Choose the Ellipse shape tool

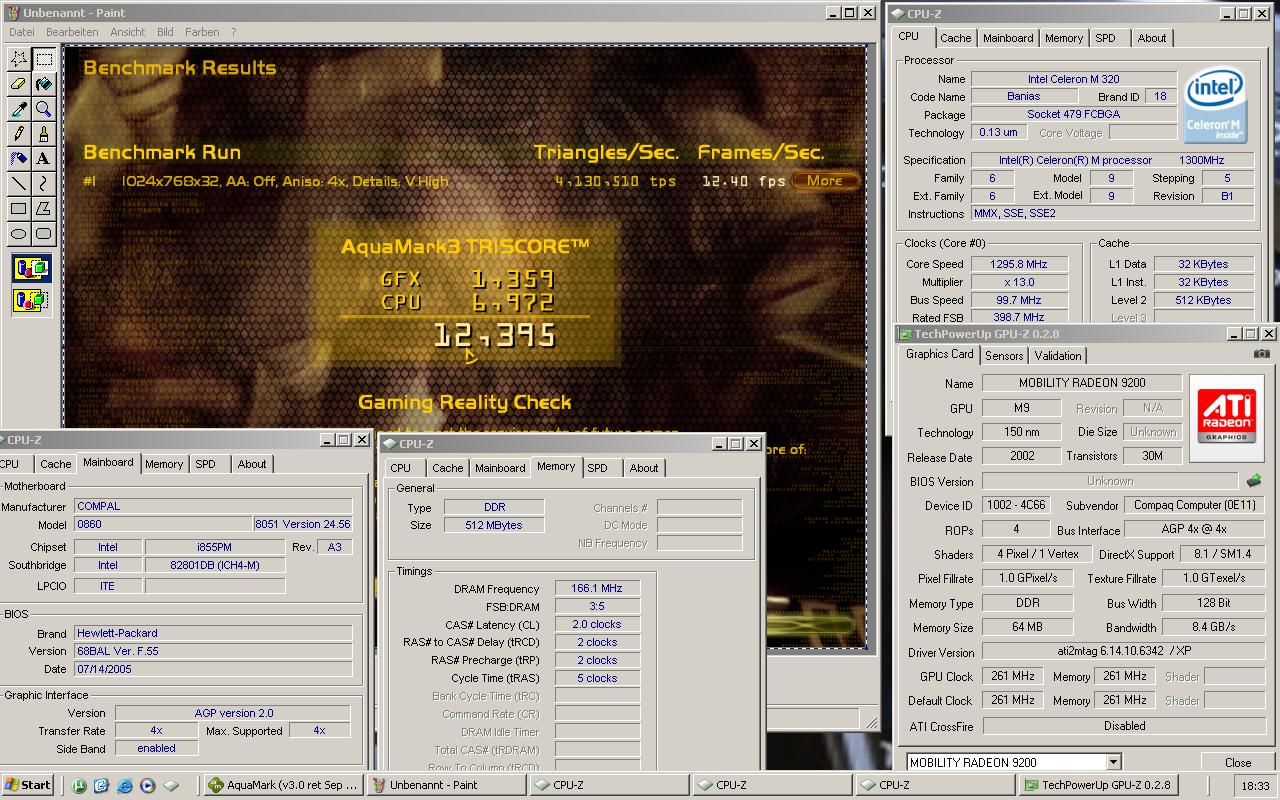click(x=19, y=234)
